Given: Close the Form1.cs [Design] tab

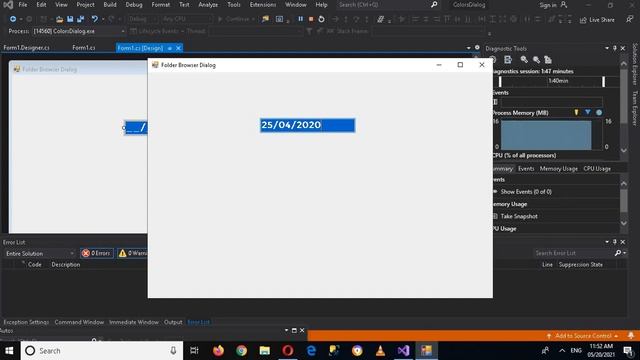Looking at the screenshot, I should click(x=178, y=48).
